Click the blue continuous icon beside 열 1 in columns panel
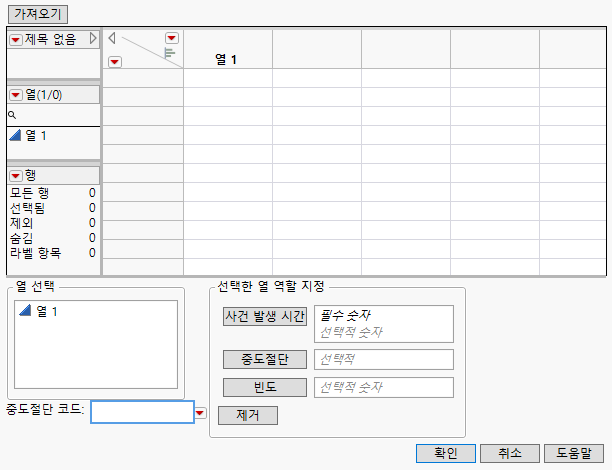Screen dimensions: 612x470 (15, 135)
